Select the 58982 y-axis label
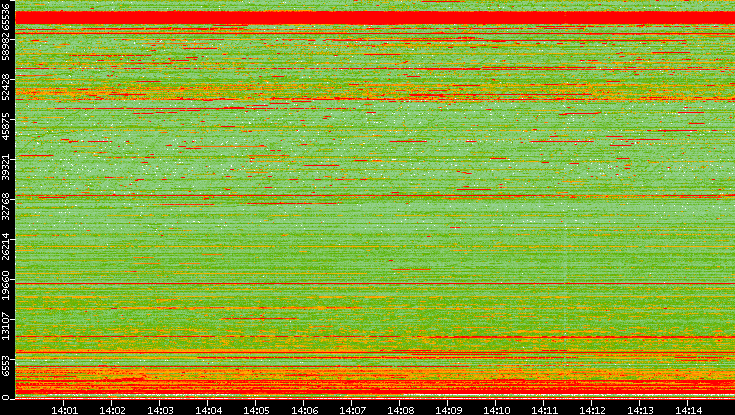735x415 pixels. click(5, 46)
